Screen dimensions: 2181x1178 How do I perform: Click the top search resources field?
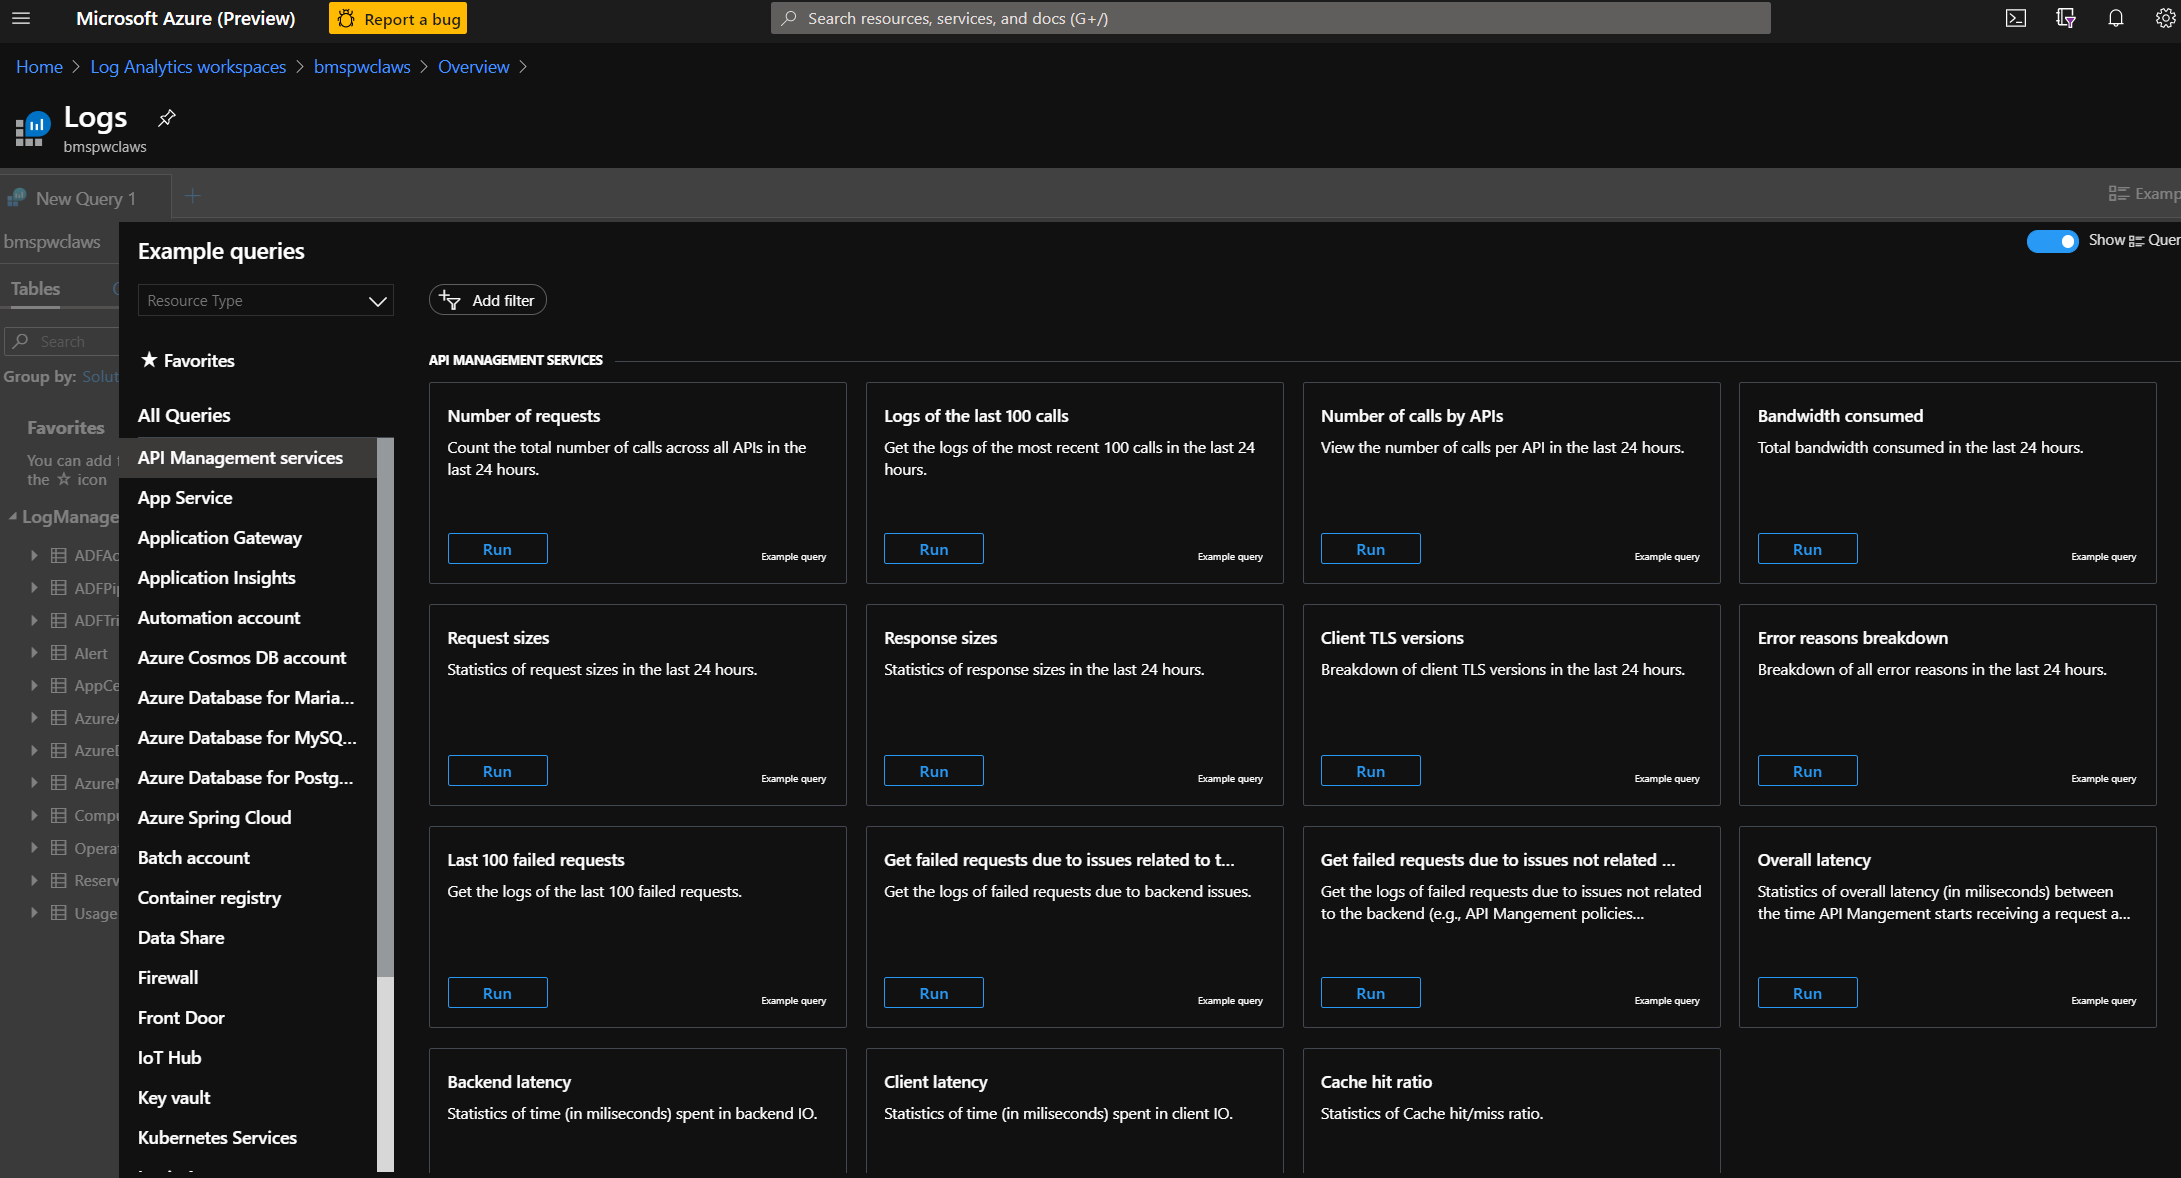[1270, 18]
